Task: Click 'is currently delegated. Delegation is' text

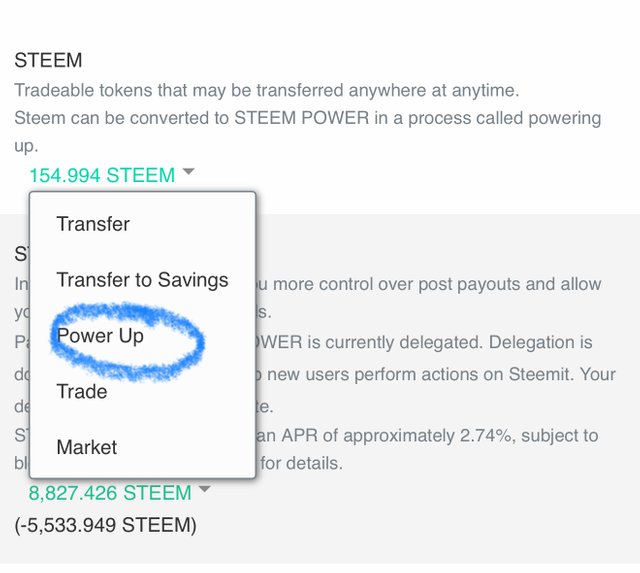Action: pos(450,342)
